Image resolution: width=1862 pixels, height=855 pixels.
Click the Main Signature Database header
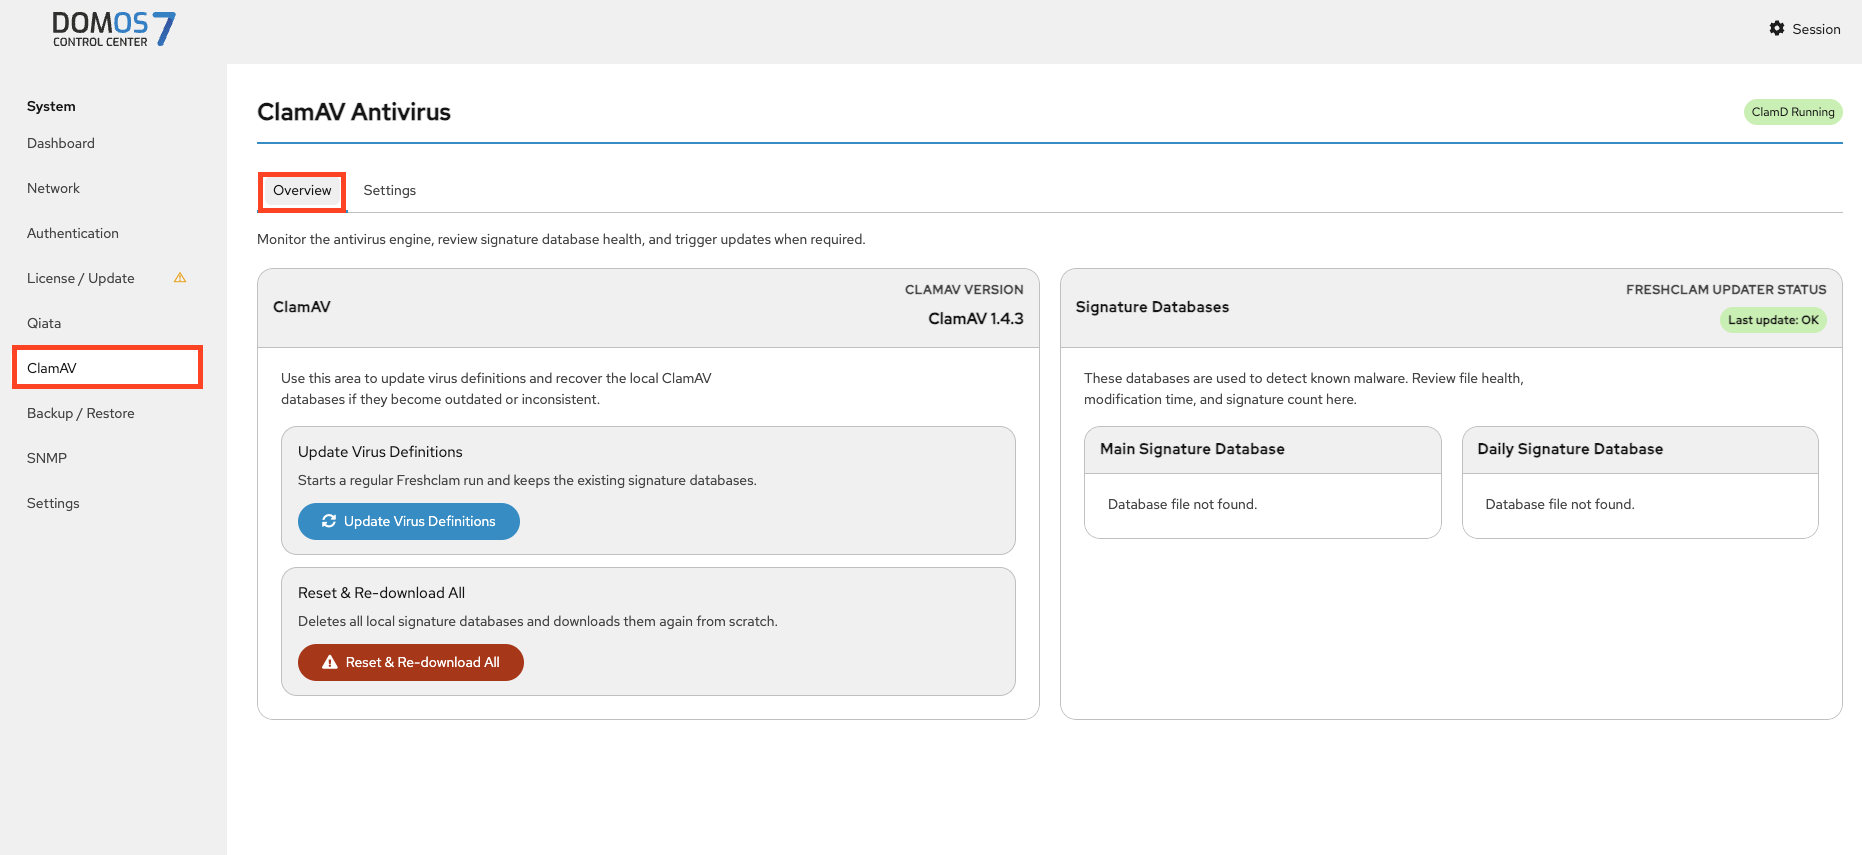1192,449
